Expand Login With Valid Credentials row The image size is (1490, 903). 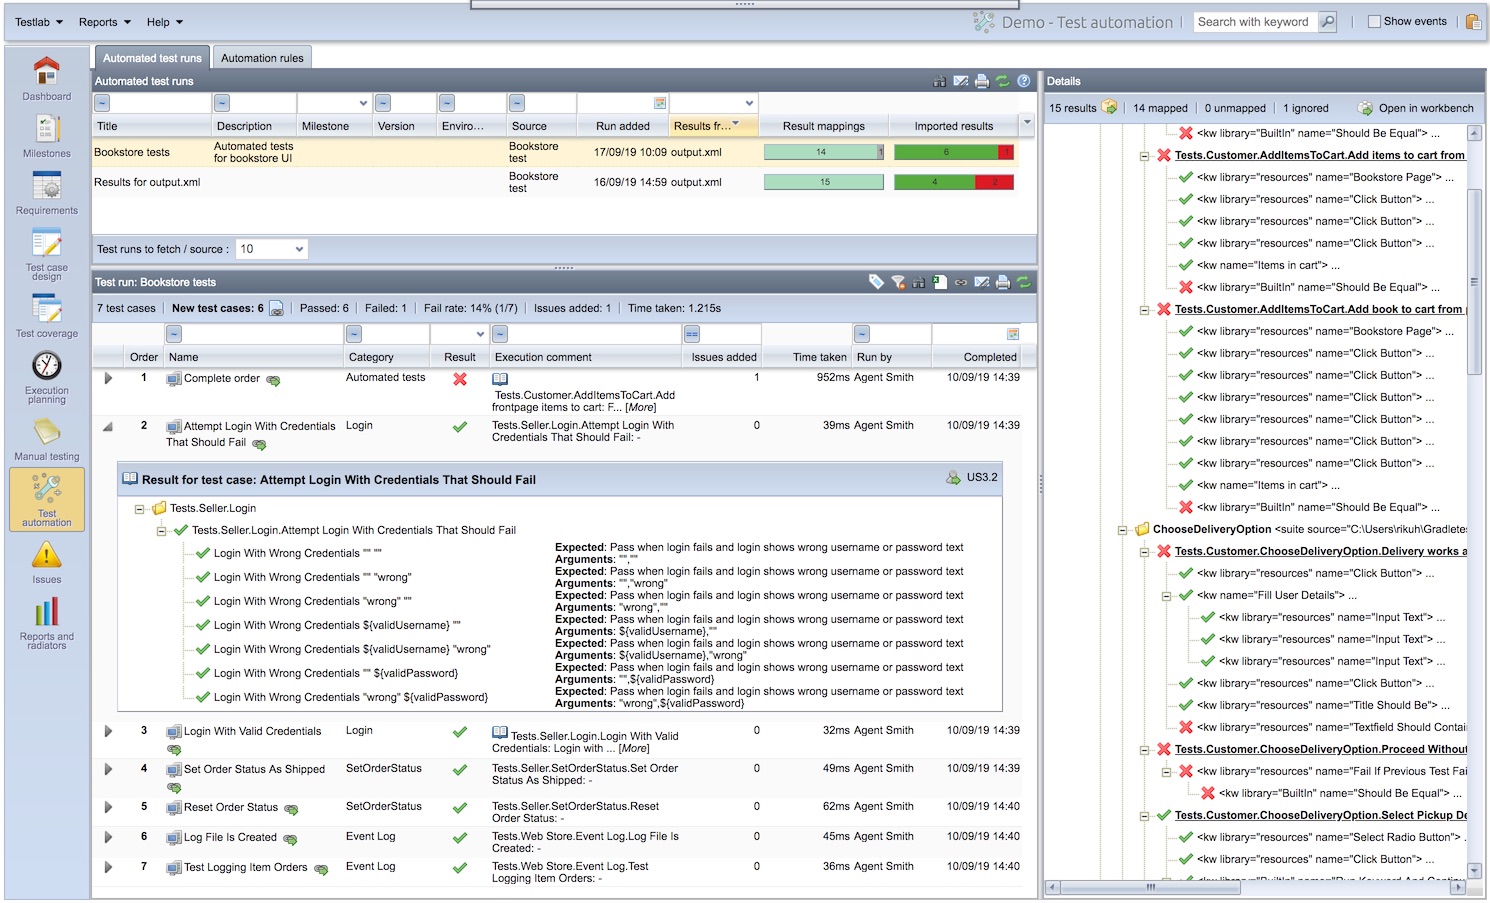(108, 731)
